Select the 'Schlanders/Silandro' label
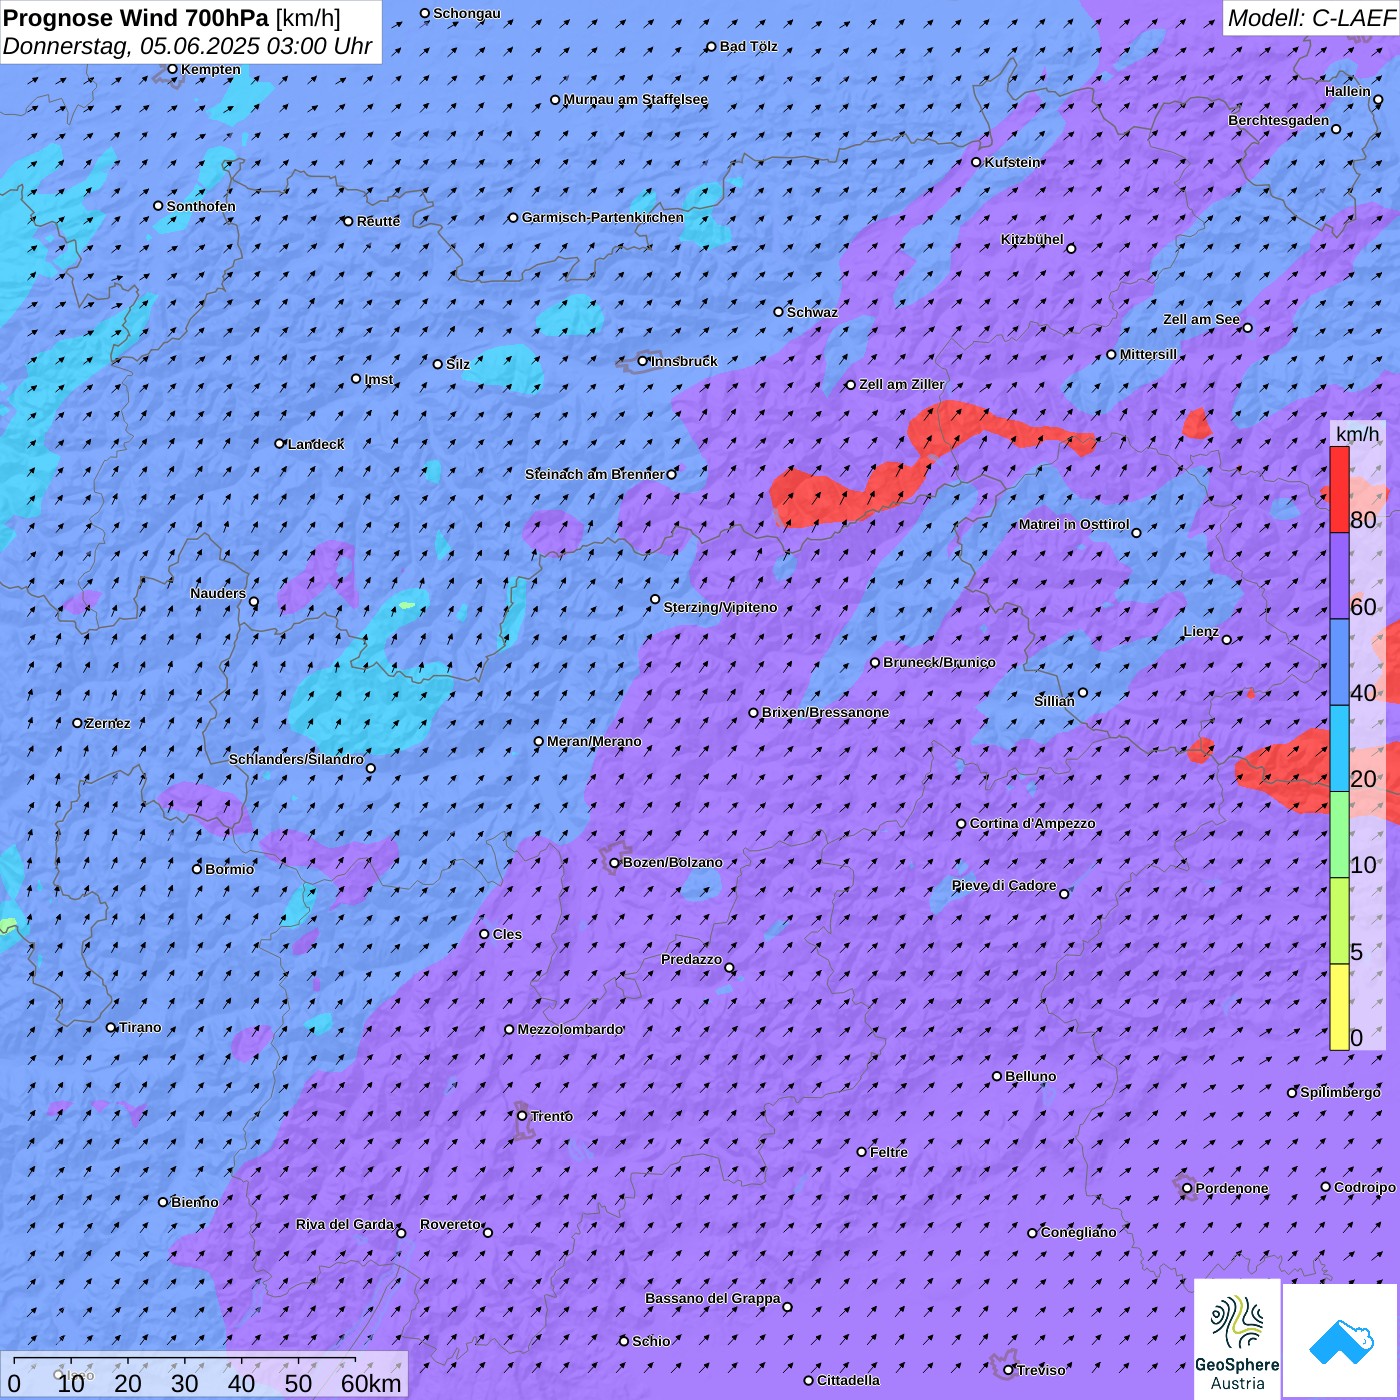The image size is (1400, 1400). (x=296, y=759)
